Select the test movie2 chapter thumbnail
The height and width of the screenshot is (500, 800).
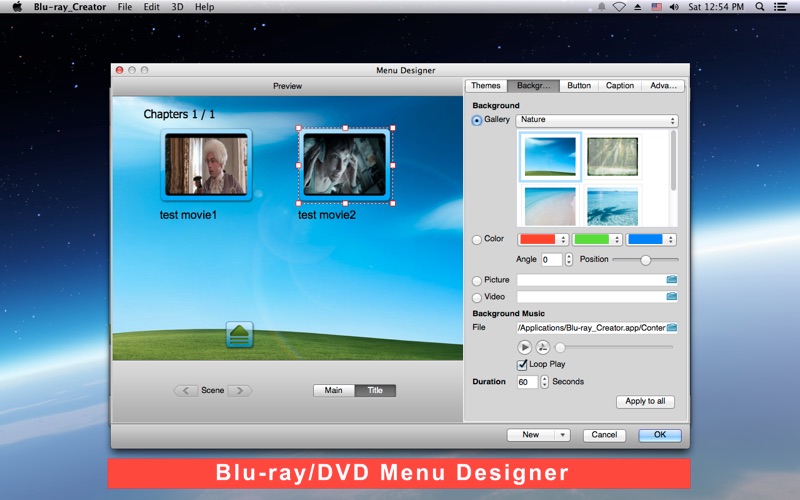click(345, 165)
